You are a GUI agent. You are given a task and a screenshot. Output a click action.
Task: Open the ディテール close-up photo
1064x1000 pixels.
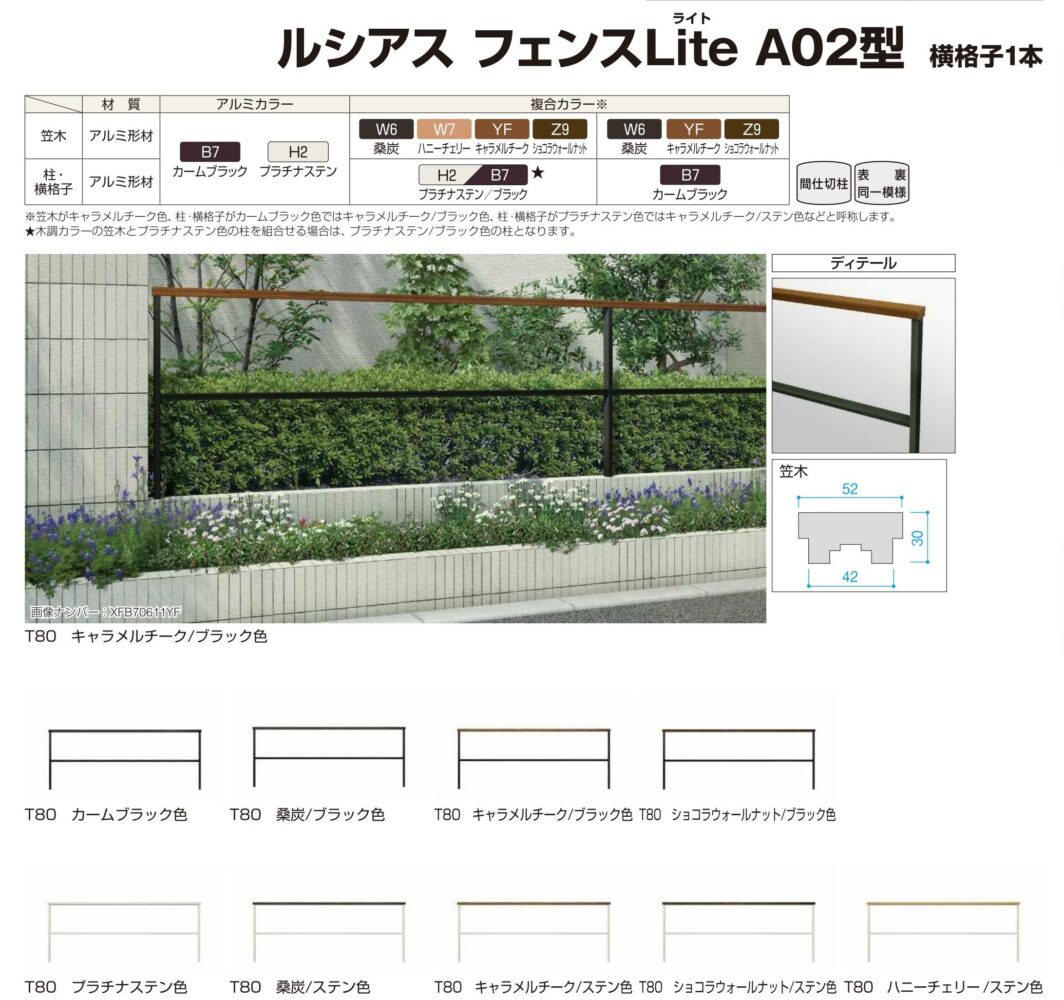[x=863, y=365]
